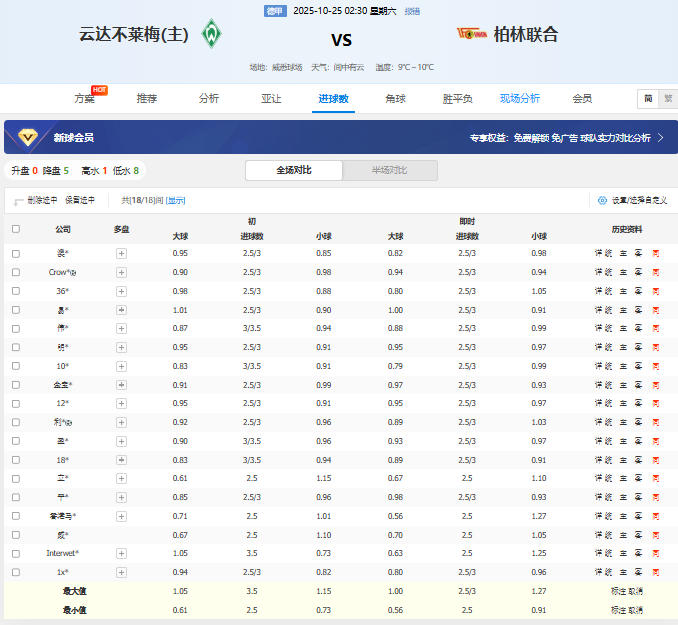Image resolution: width=678 pixels, height=625 pixels.
Task: Switch to 半场对比 half-time comparison
Action: (x=389, y=170)
